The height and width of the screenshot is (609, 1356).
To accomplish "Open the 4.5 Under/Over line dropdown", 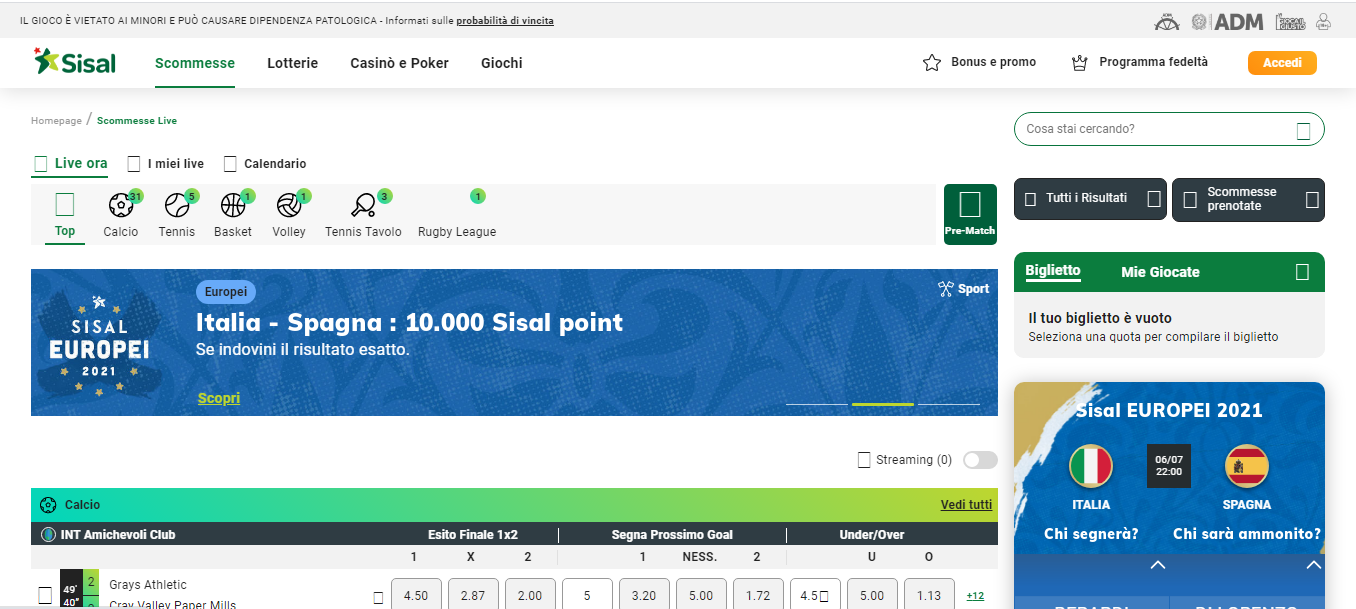I will point(813,596).
